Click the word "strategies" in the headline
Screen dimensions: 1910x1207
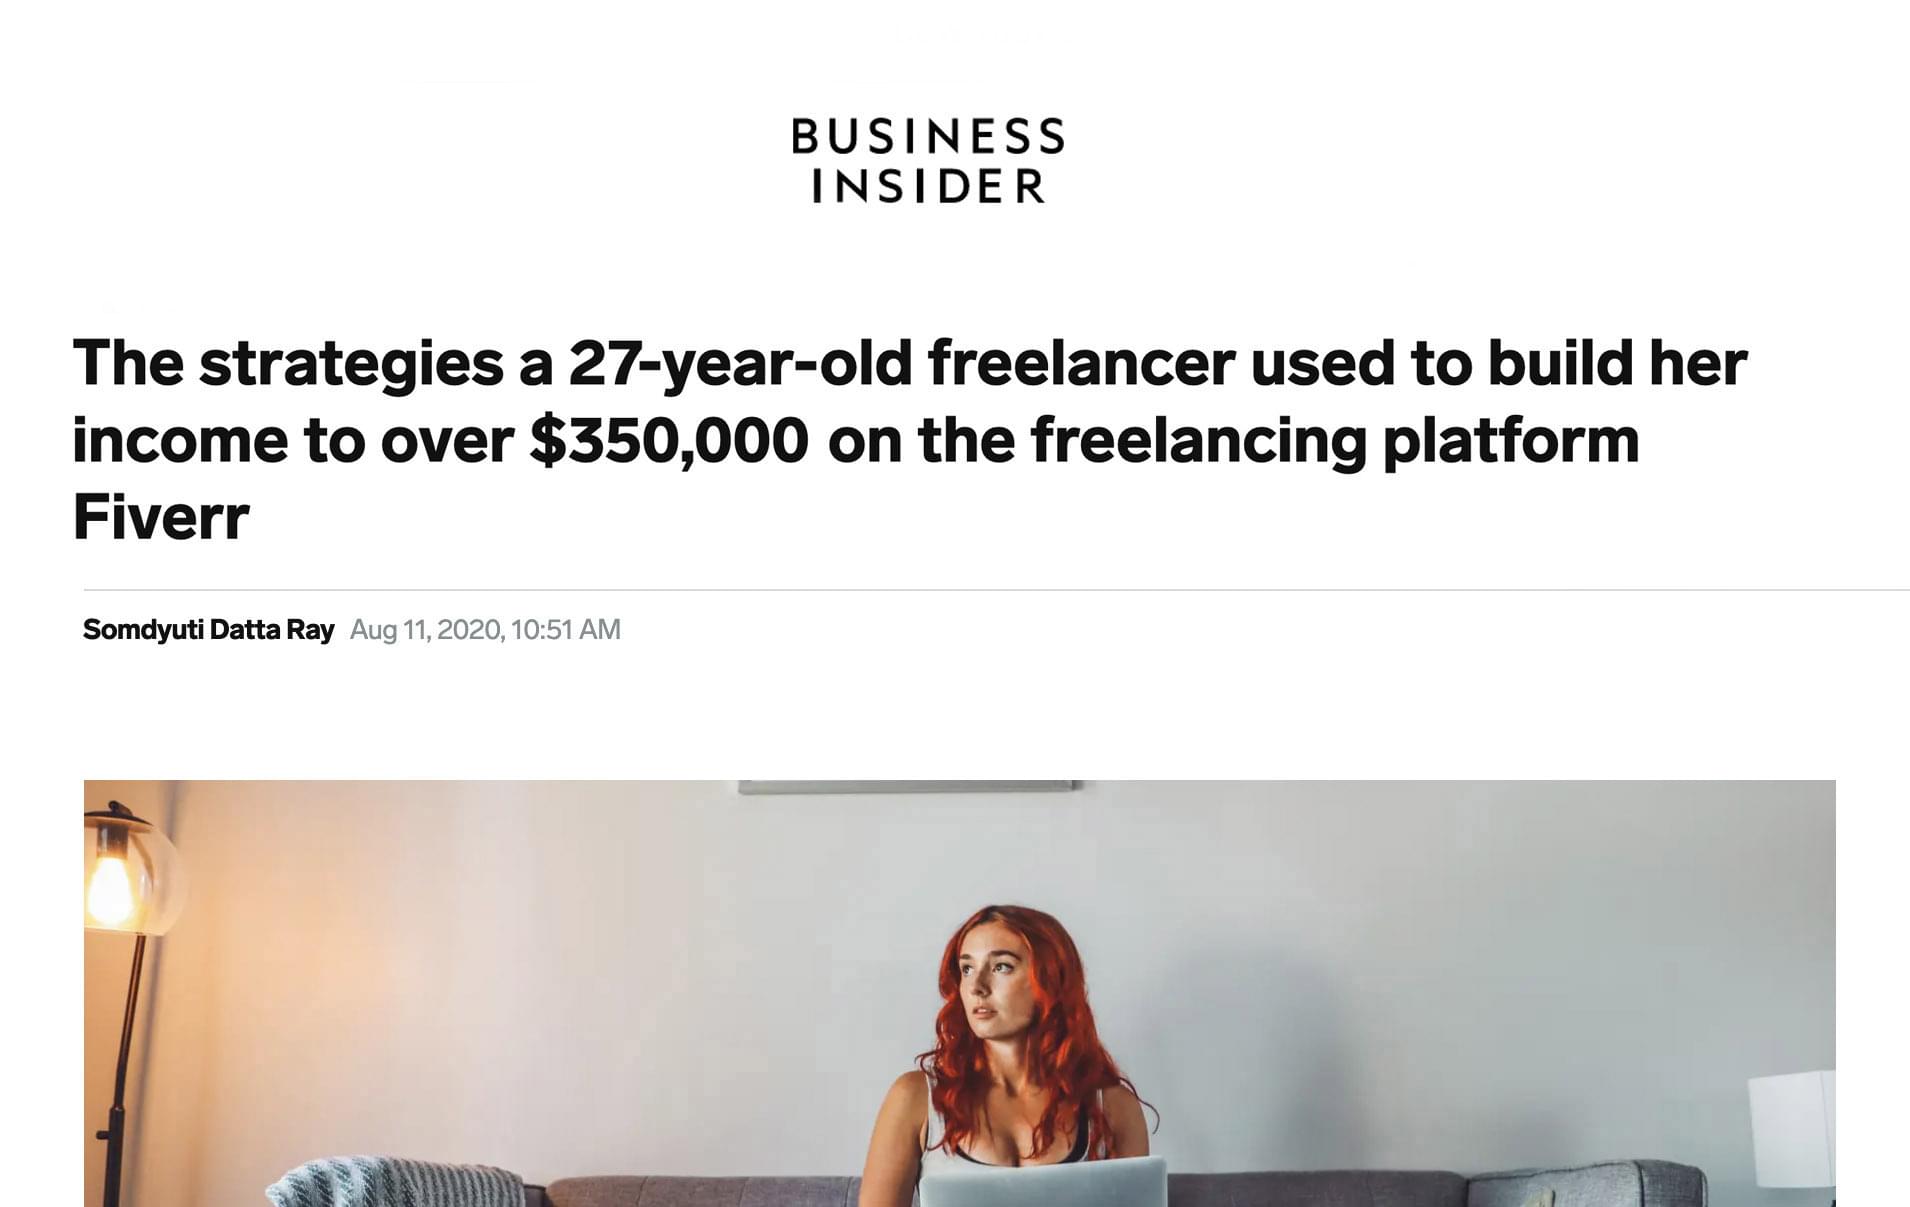pos(351,363)
